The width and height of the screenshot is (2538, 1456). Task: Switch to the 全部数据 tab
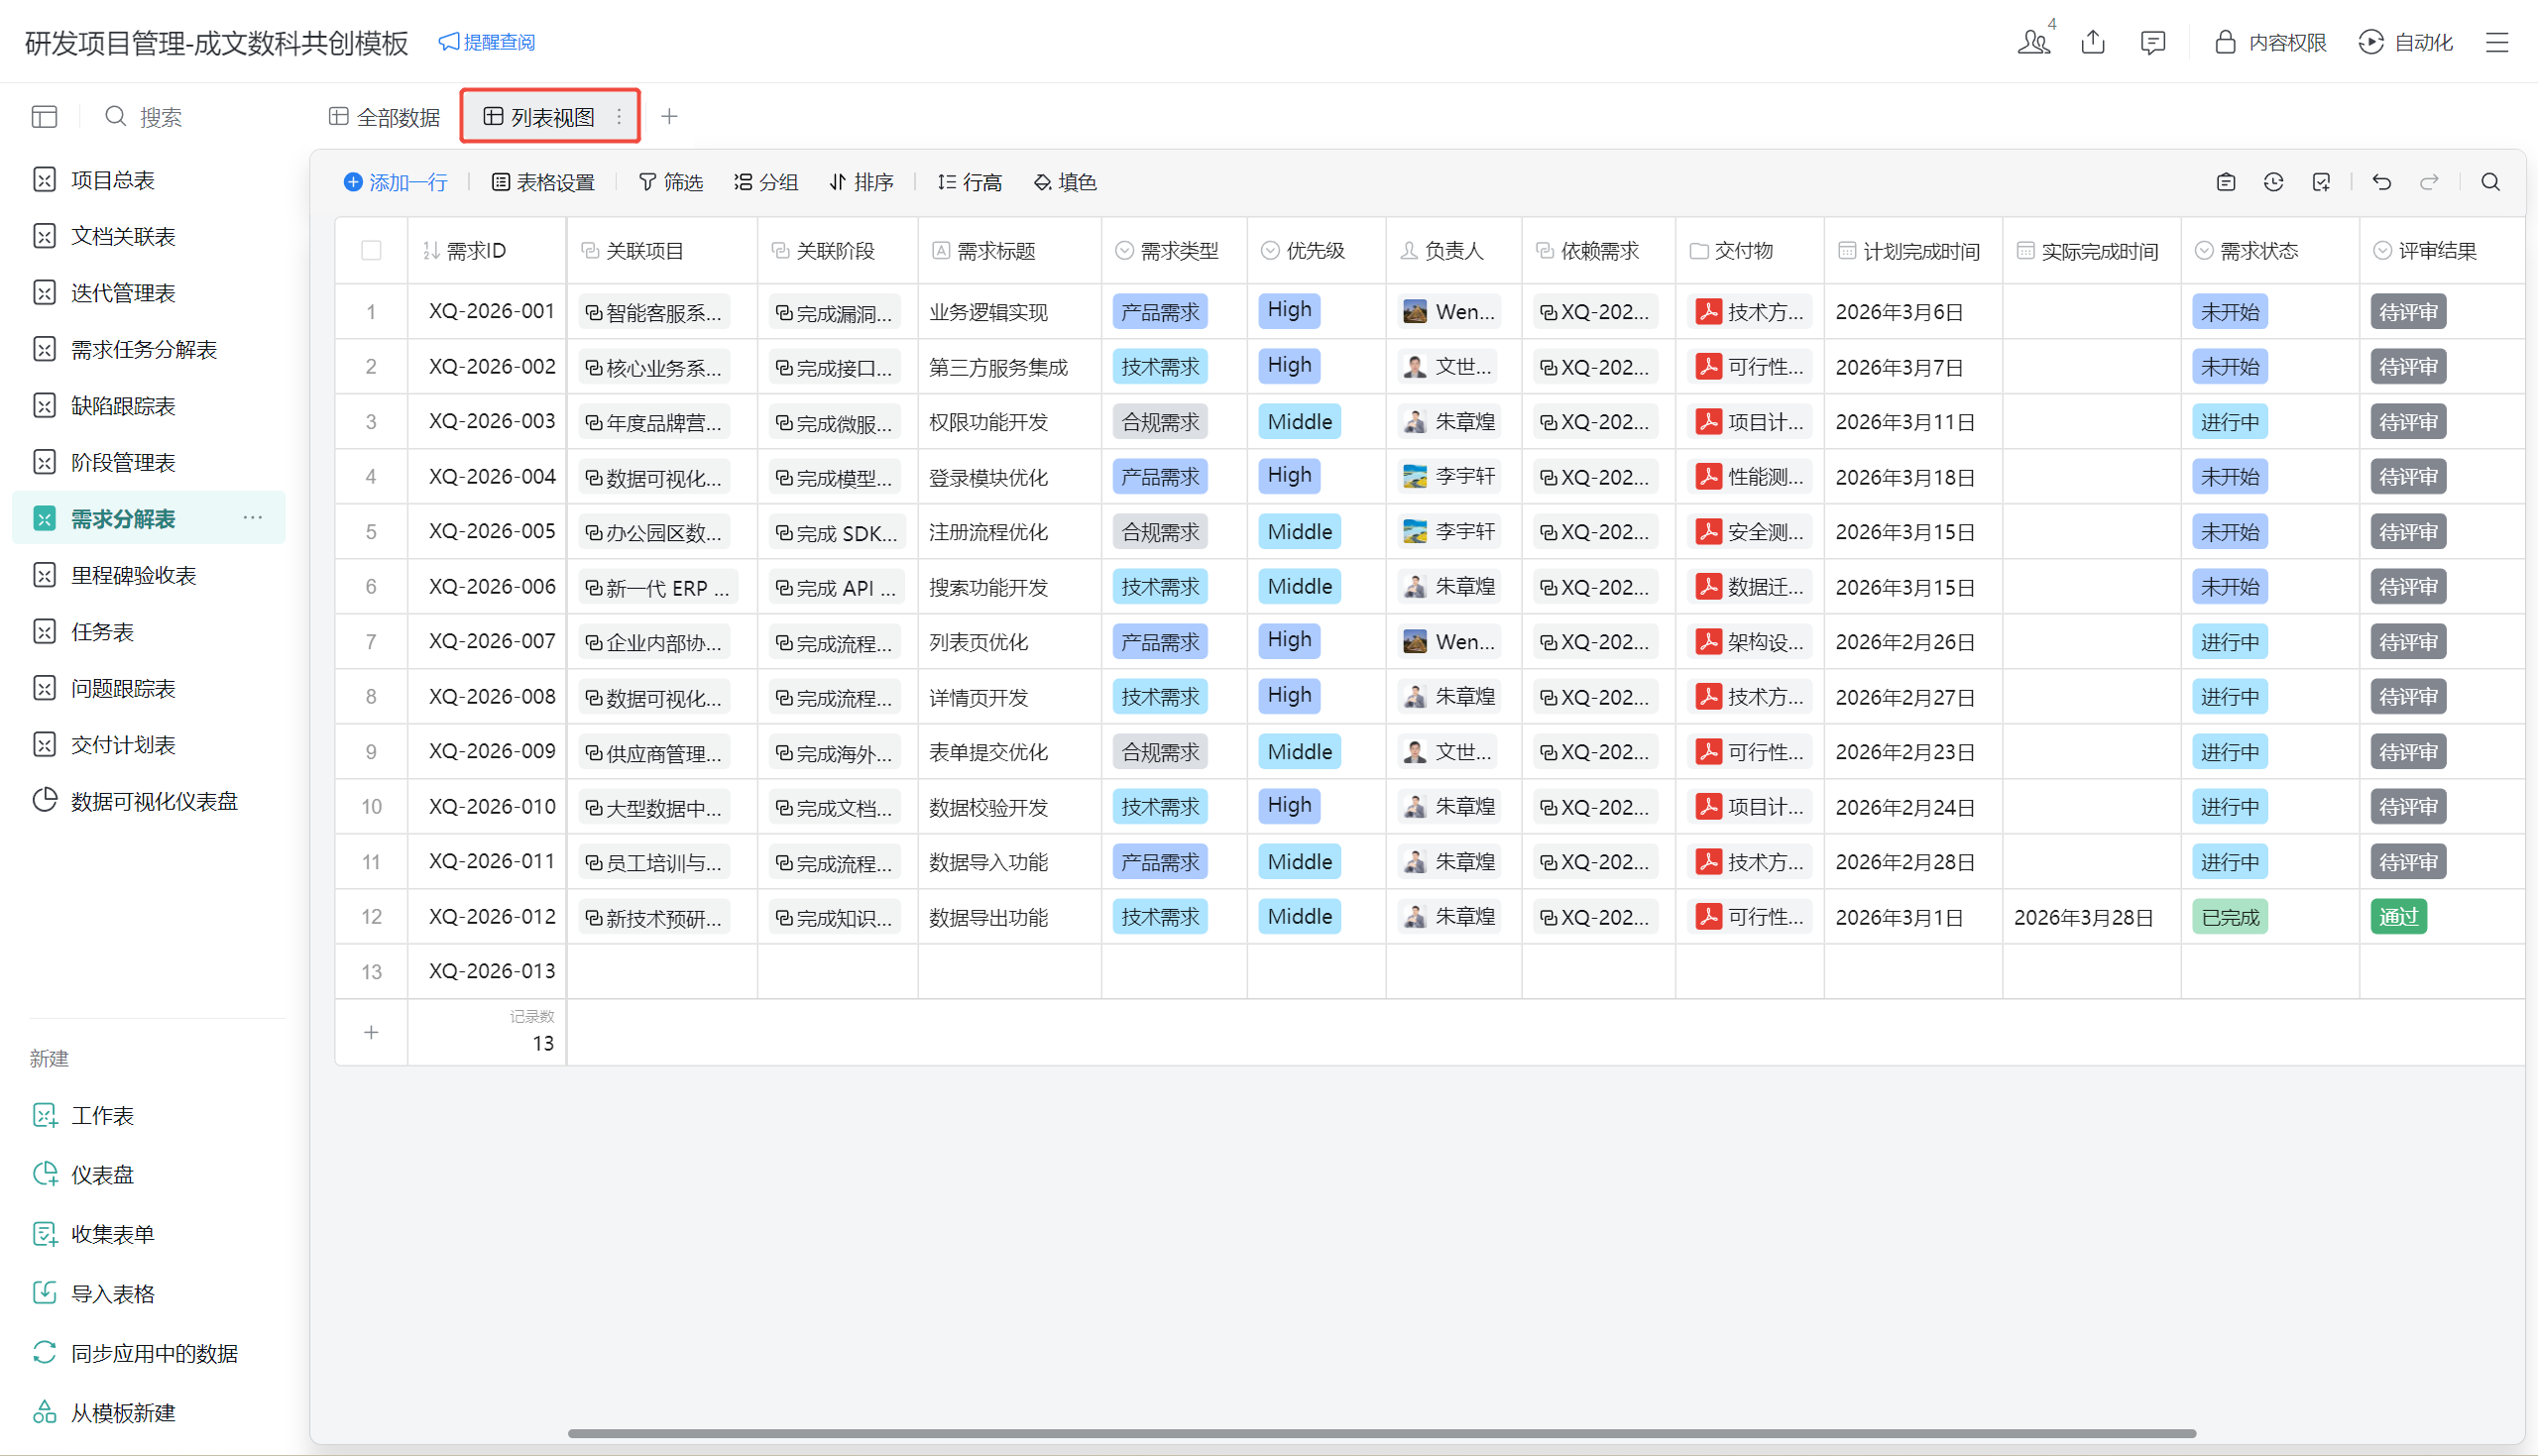(385, 117)
